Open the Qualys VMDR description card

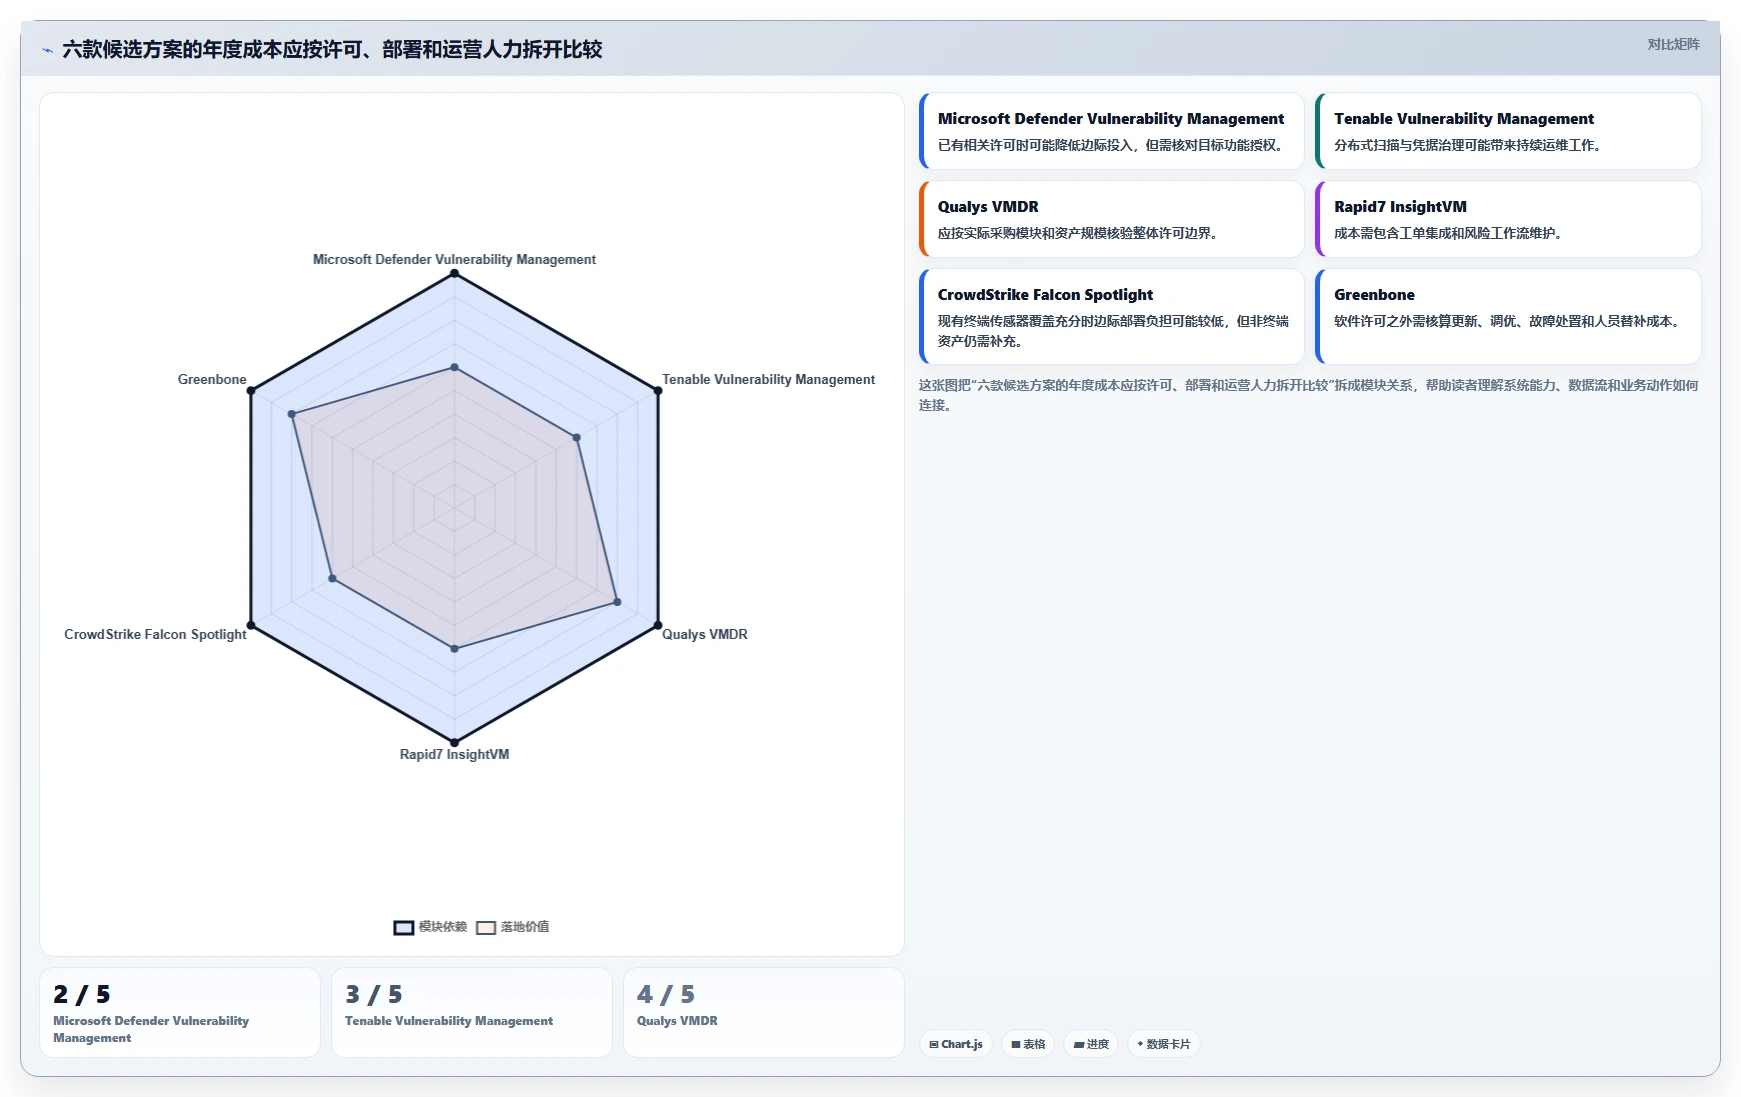coord(1112,219)
